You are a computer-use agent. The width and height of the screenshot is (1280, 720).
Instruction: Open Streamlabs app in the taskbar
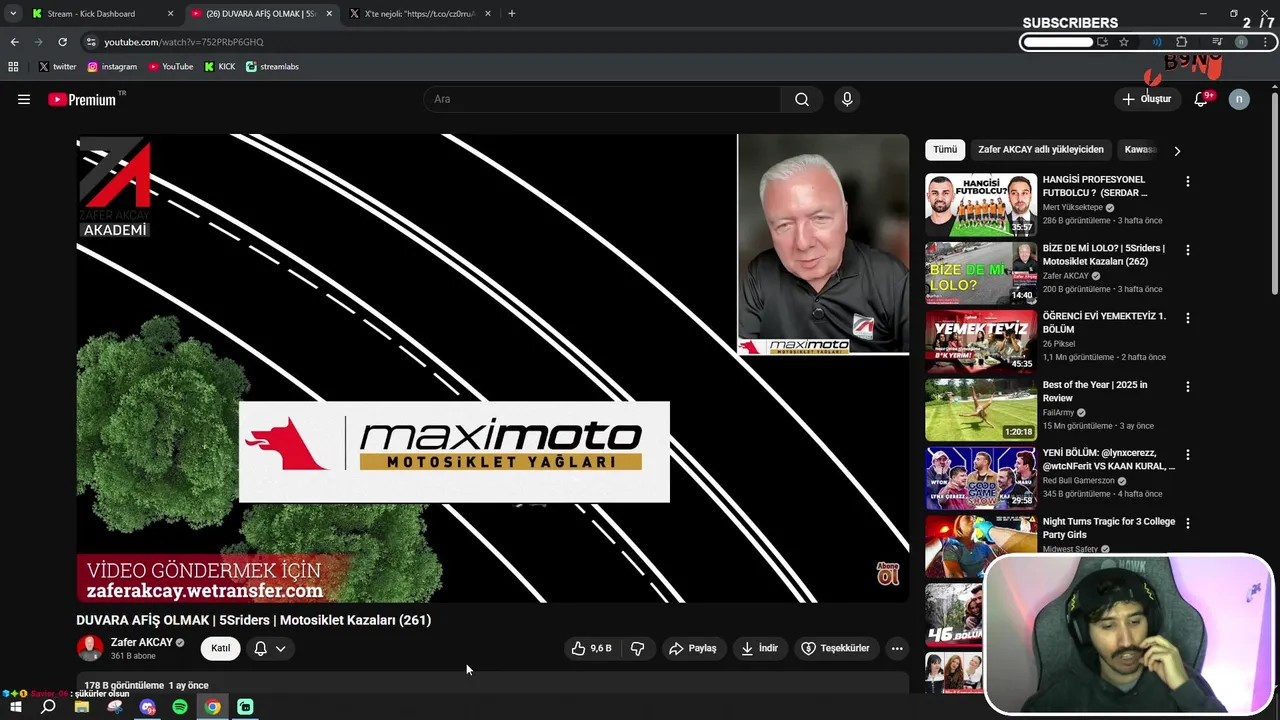[x=245, y=707]
